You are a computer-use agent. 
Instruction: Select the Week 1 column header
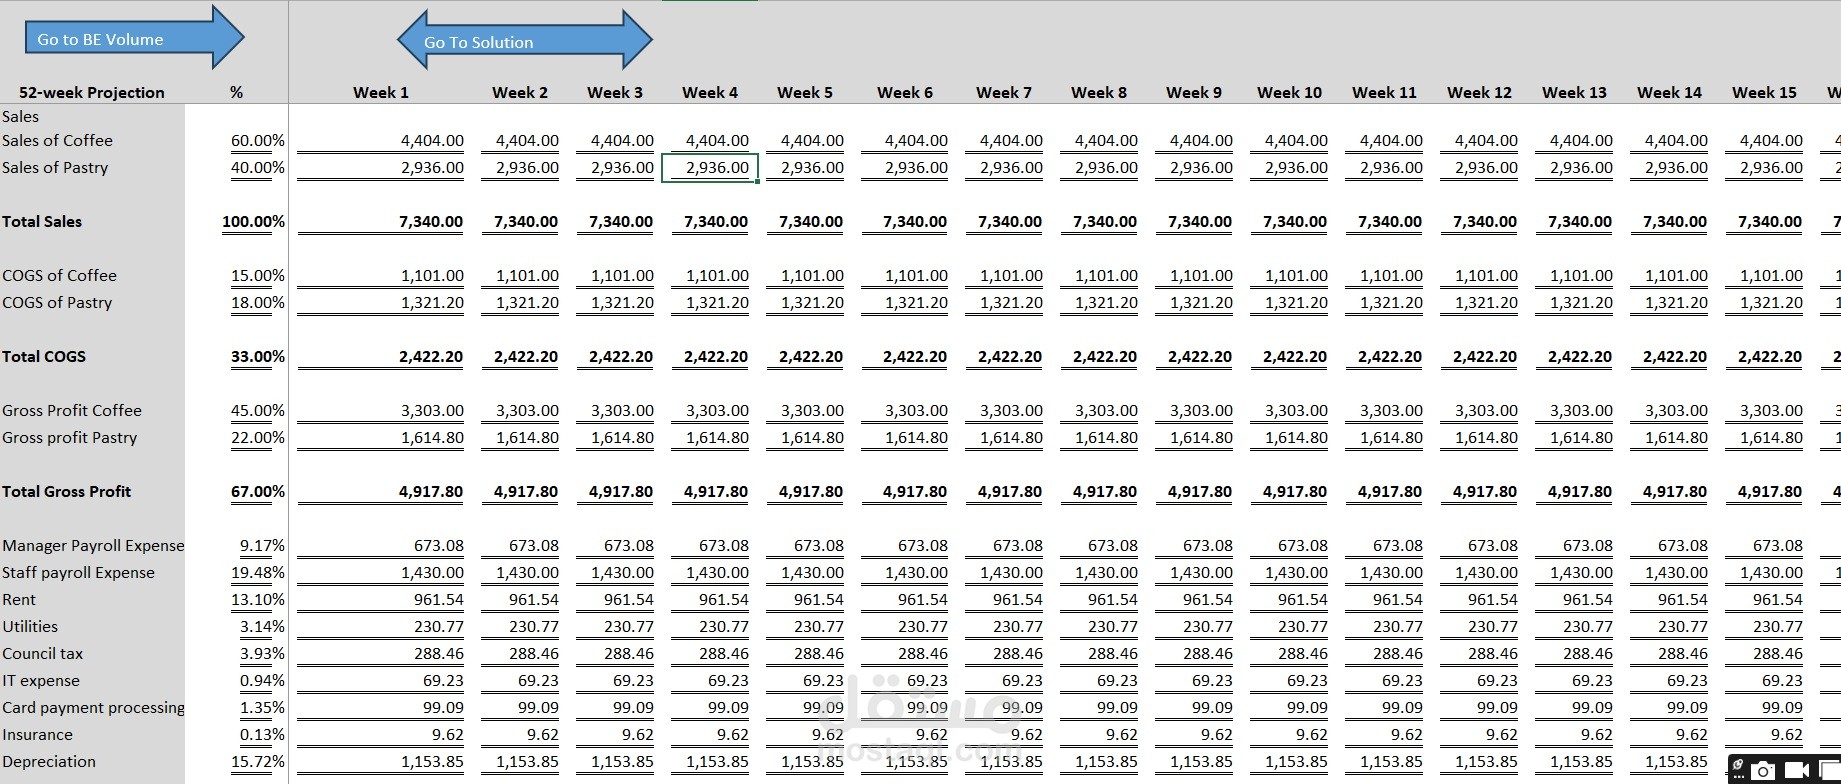pyautogui.click(x=380, y=92)
